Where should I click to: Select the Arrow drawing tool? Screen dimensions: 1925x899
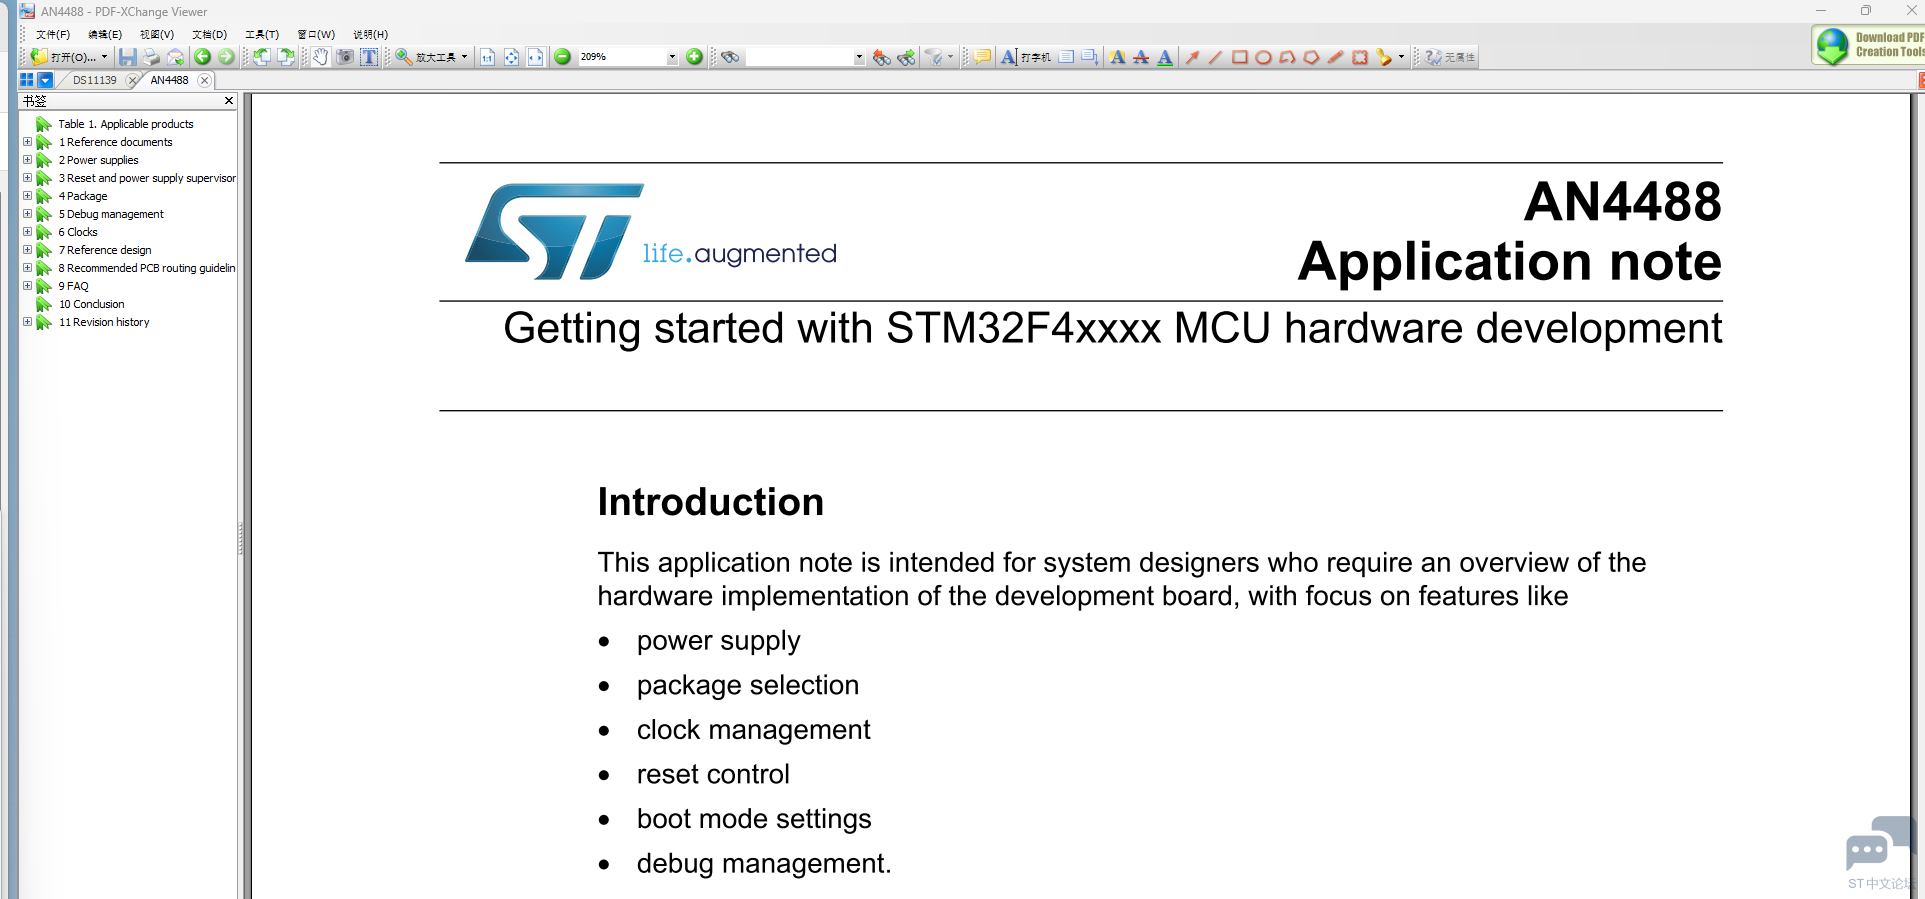click(x=1192, y=57)
